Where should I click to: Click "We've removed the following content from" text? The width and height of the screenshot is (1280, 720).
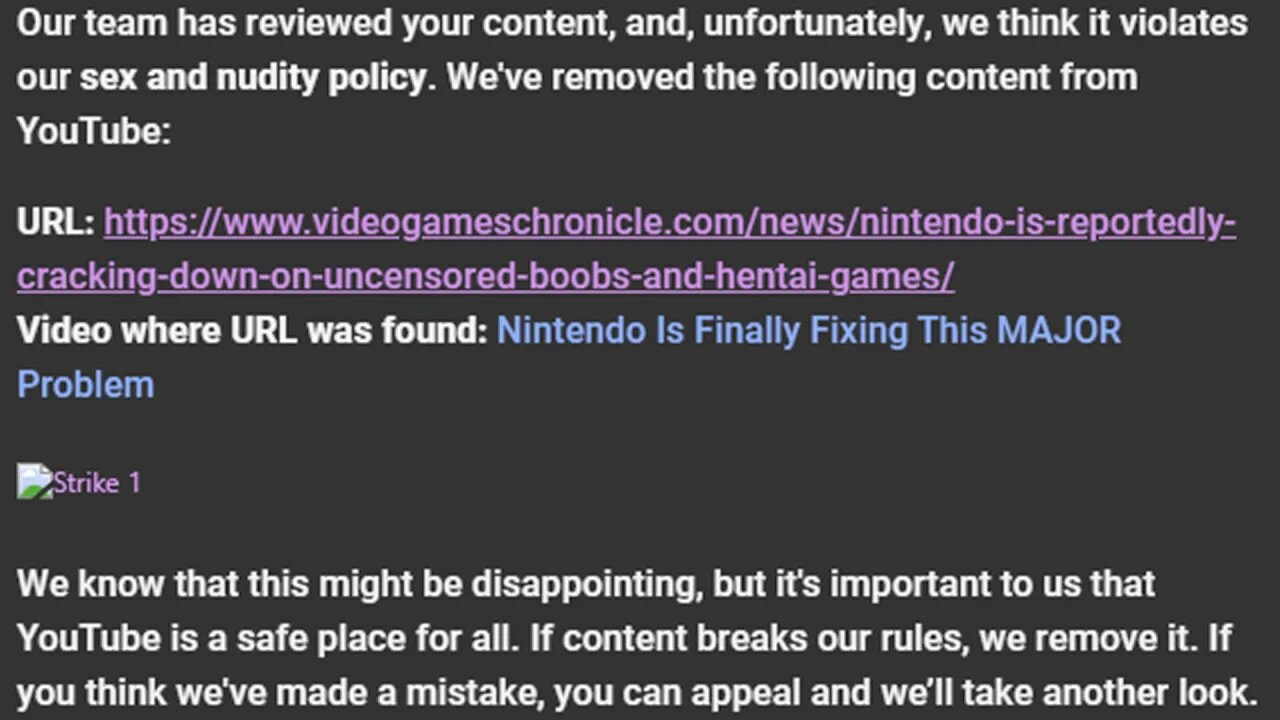point(790,77)
